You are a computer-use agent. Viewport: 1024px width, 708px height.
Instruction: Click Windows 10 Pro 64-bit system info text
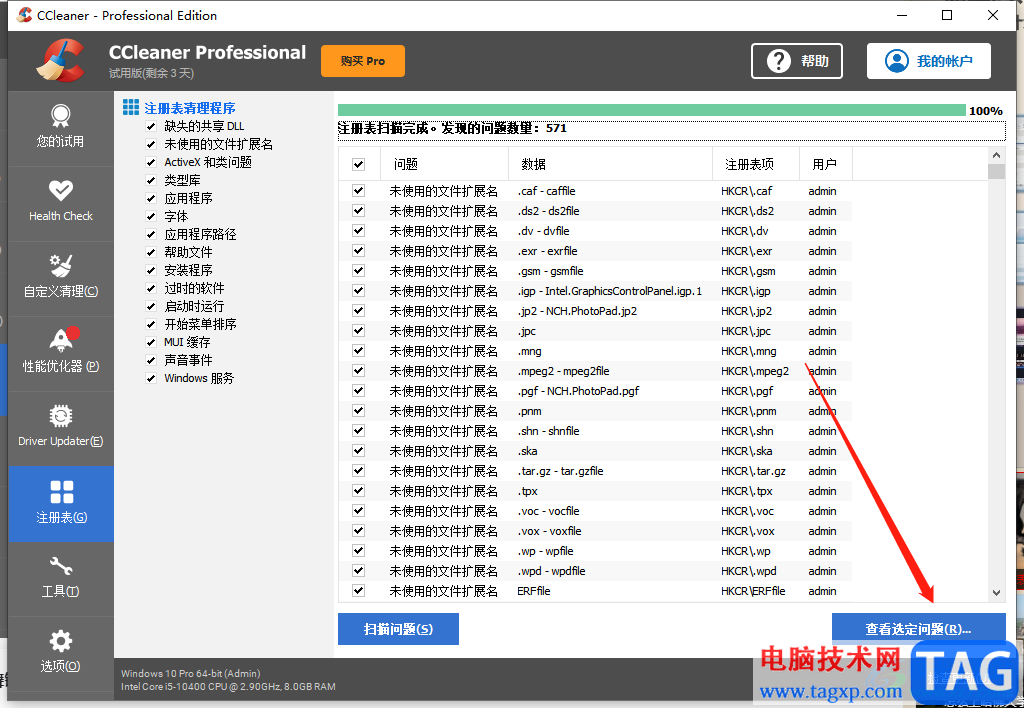pyautogui.click(x=191, y=673)
